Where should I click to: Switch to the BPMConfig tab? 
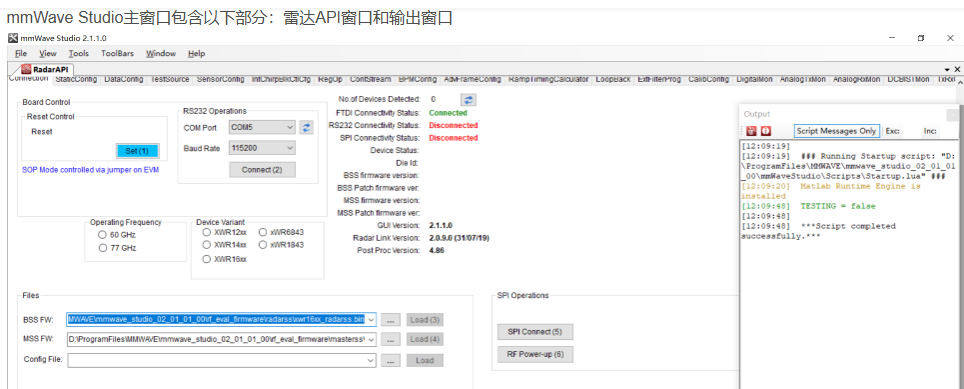click(x=417, y=79)
